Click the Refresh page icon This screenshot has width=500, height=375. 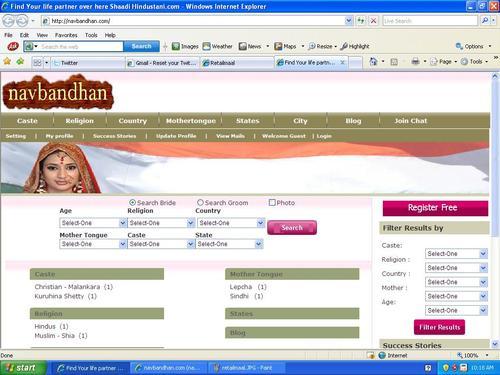click(361, 21)
